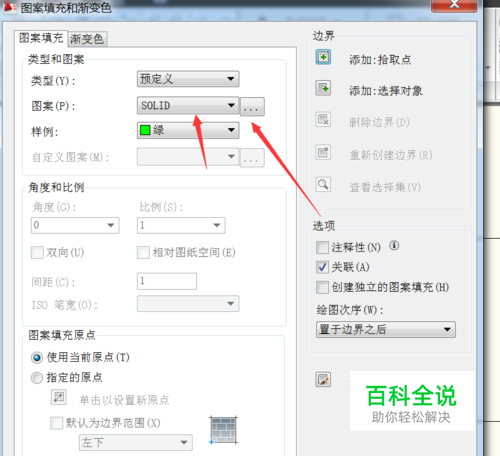
Task: Select the 图案填充 tab
Action: tap(41, 38)
